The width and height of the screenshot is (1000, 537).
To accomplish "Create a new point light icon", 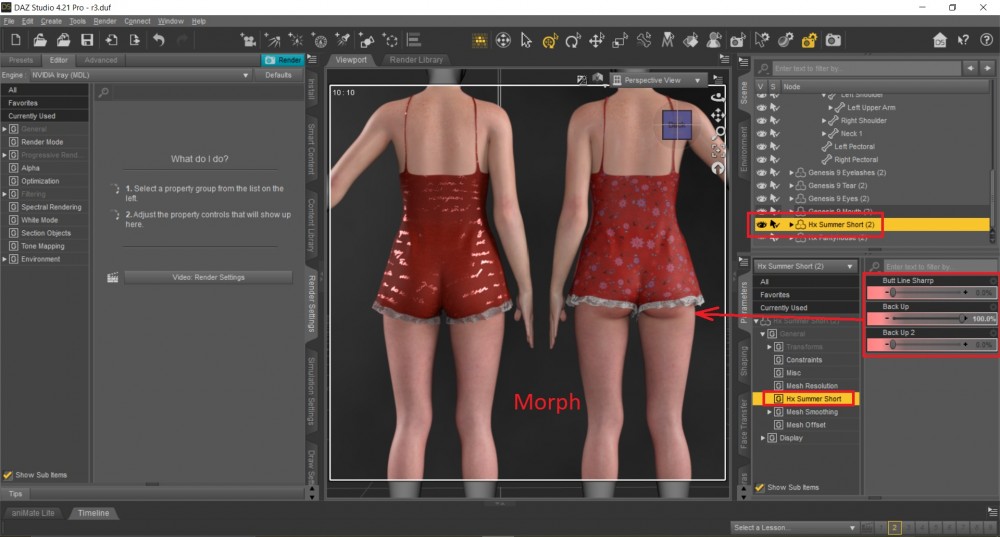I will click(296, 41).
